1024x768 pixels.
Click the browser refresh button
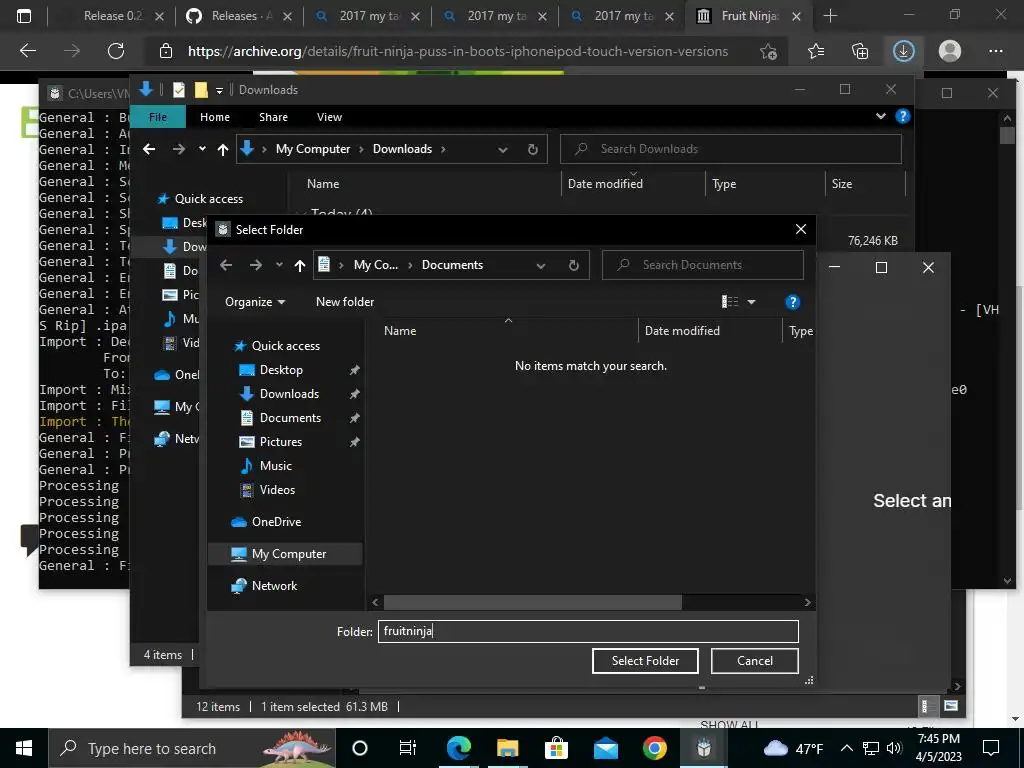click(x=116, y=51)
